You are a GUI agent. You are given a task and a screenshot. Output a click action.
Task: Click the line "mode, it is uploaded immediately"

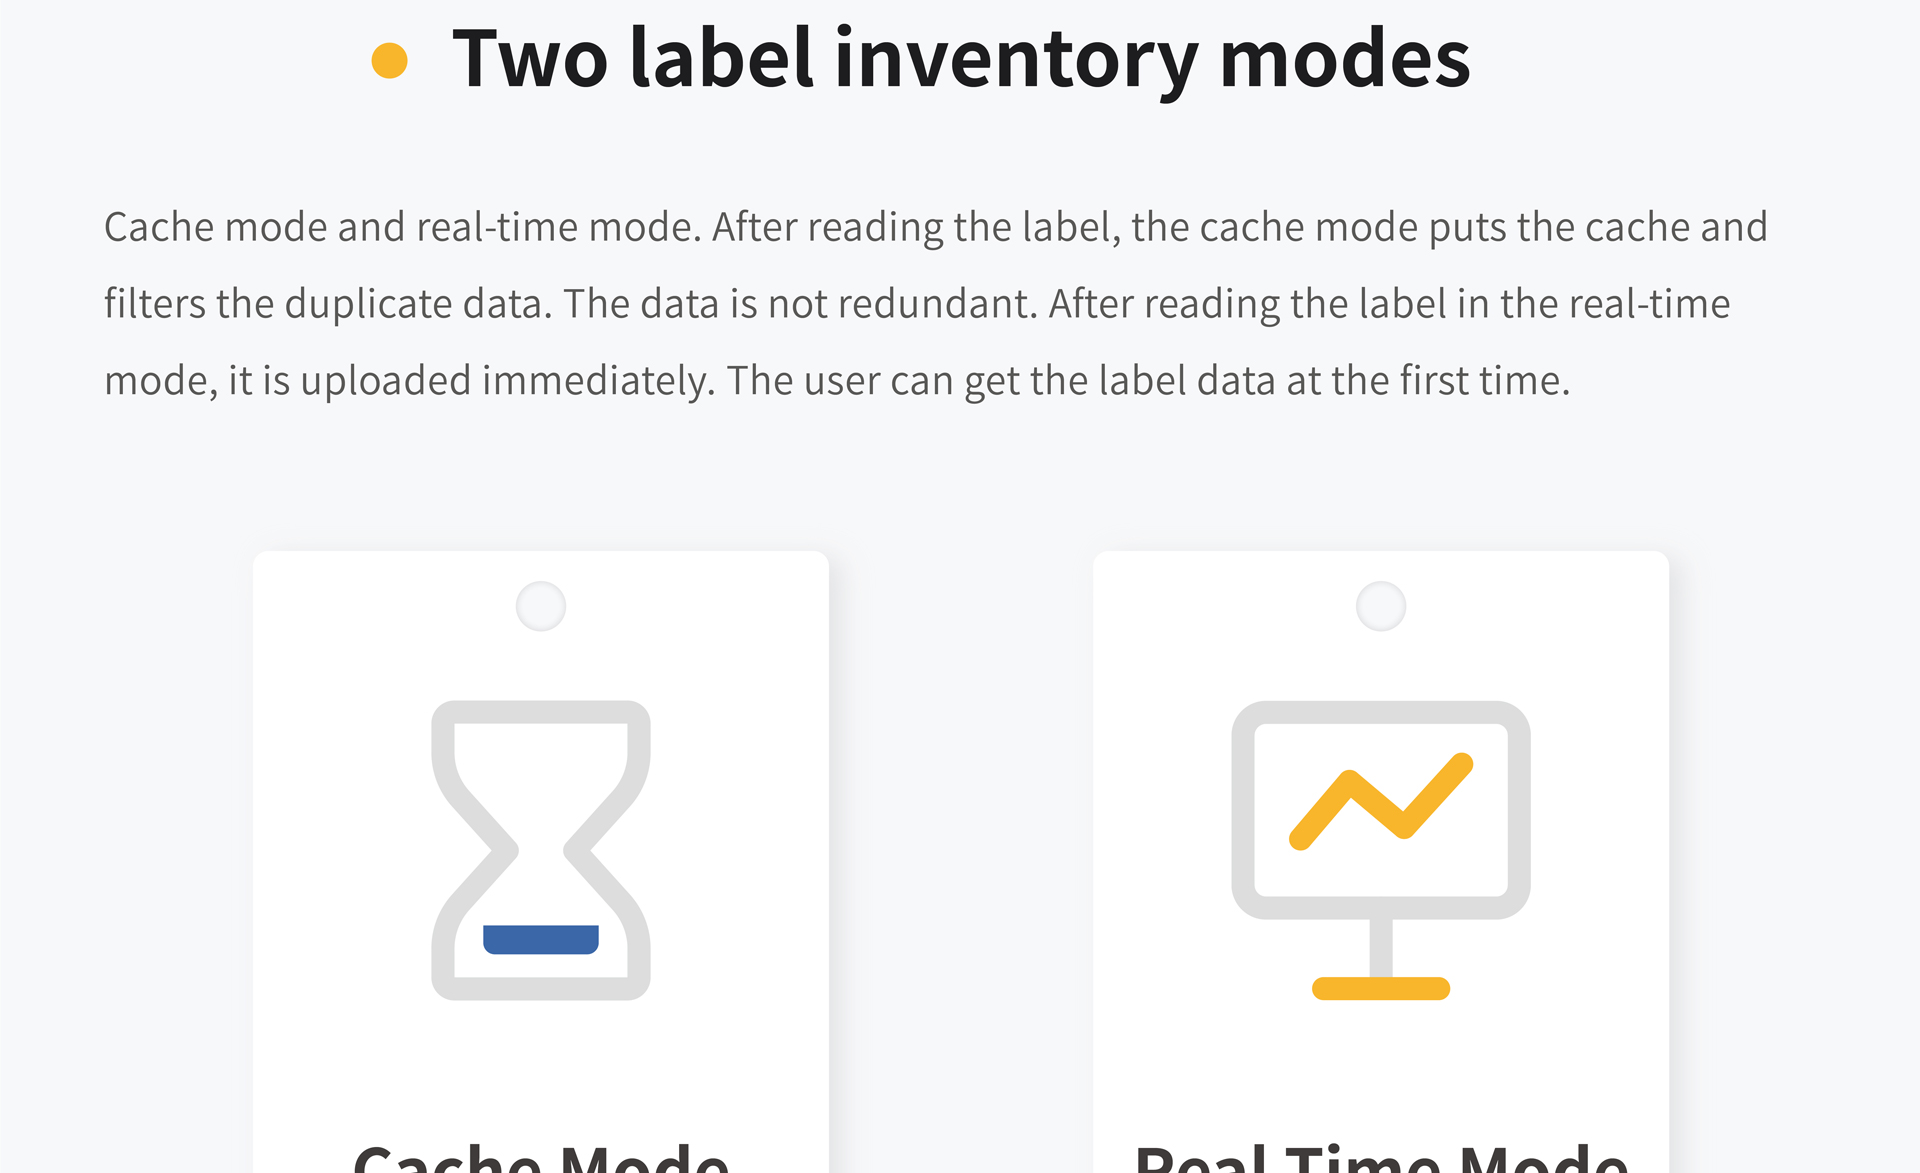tap(837, 381)
